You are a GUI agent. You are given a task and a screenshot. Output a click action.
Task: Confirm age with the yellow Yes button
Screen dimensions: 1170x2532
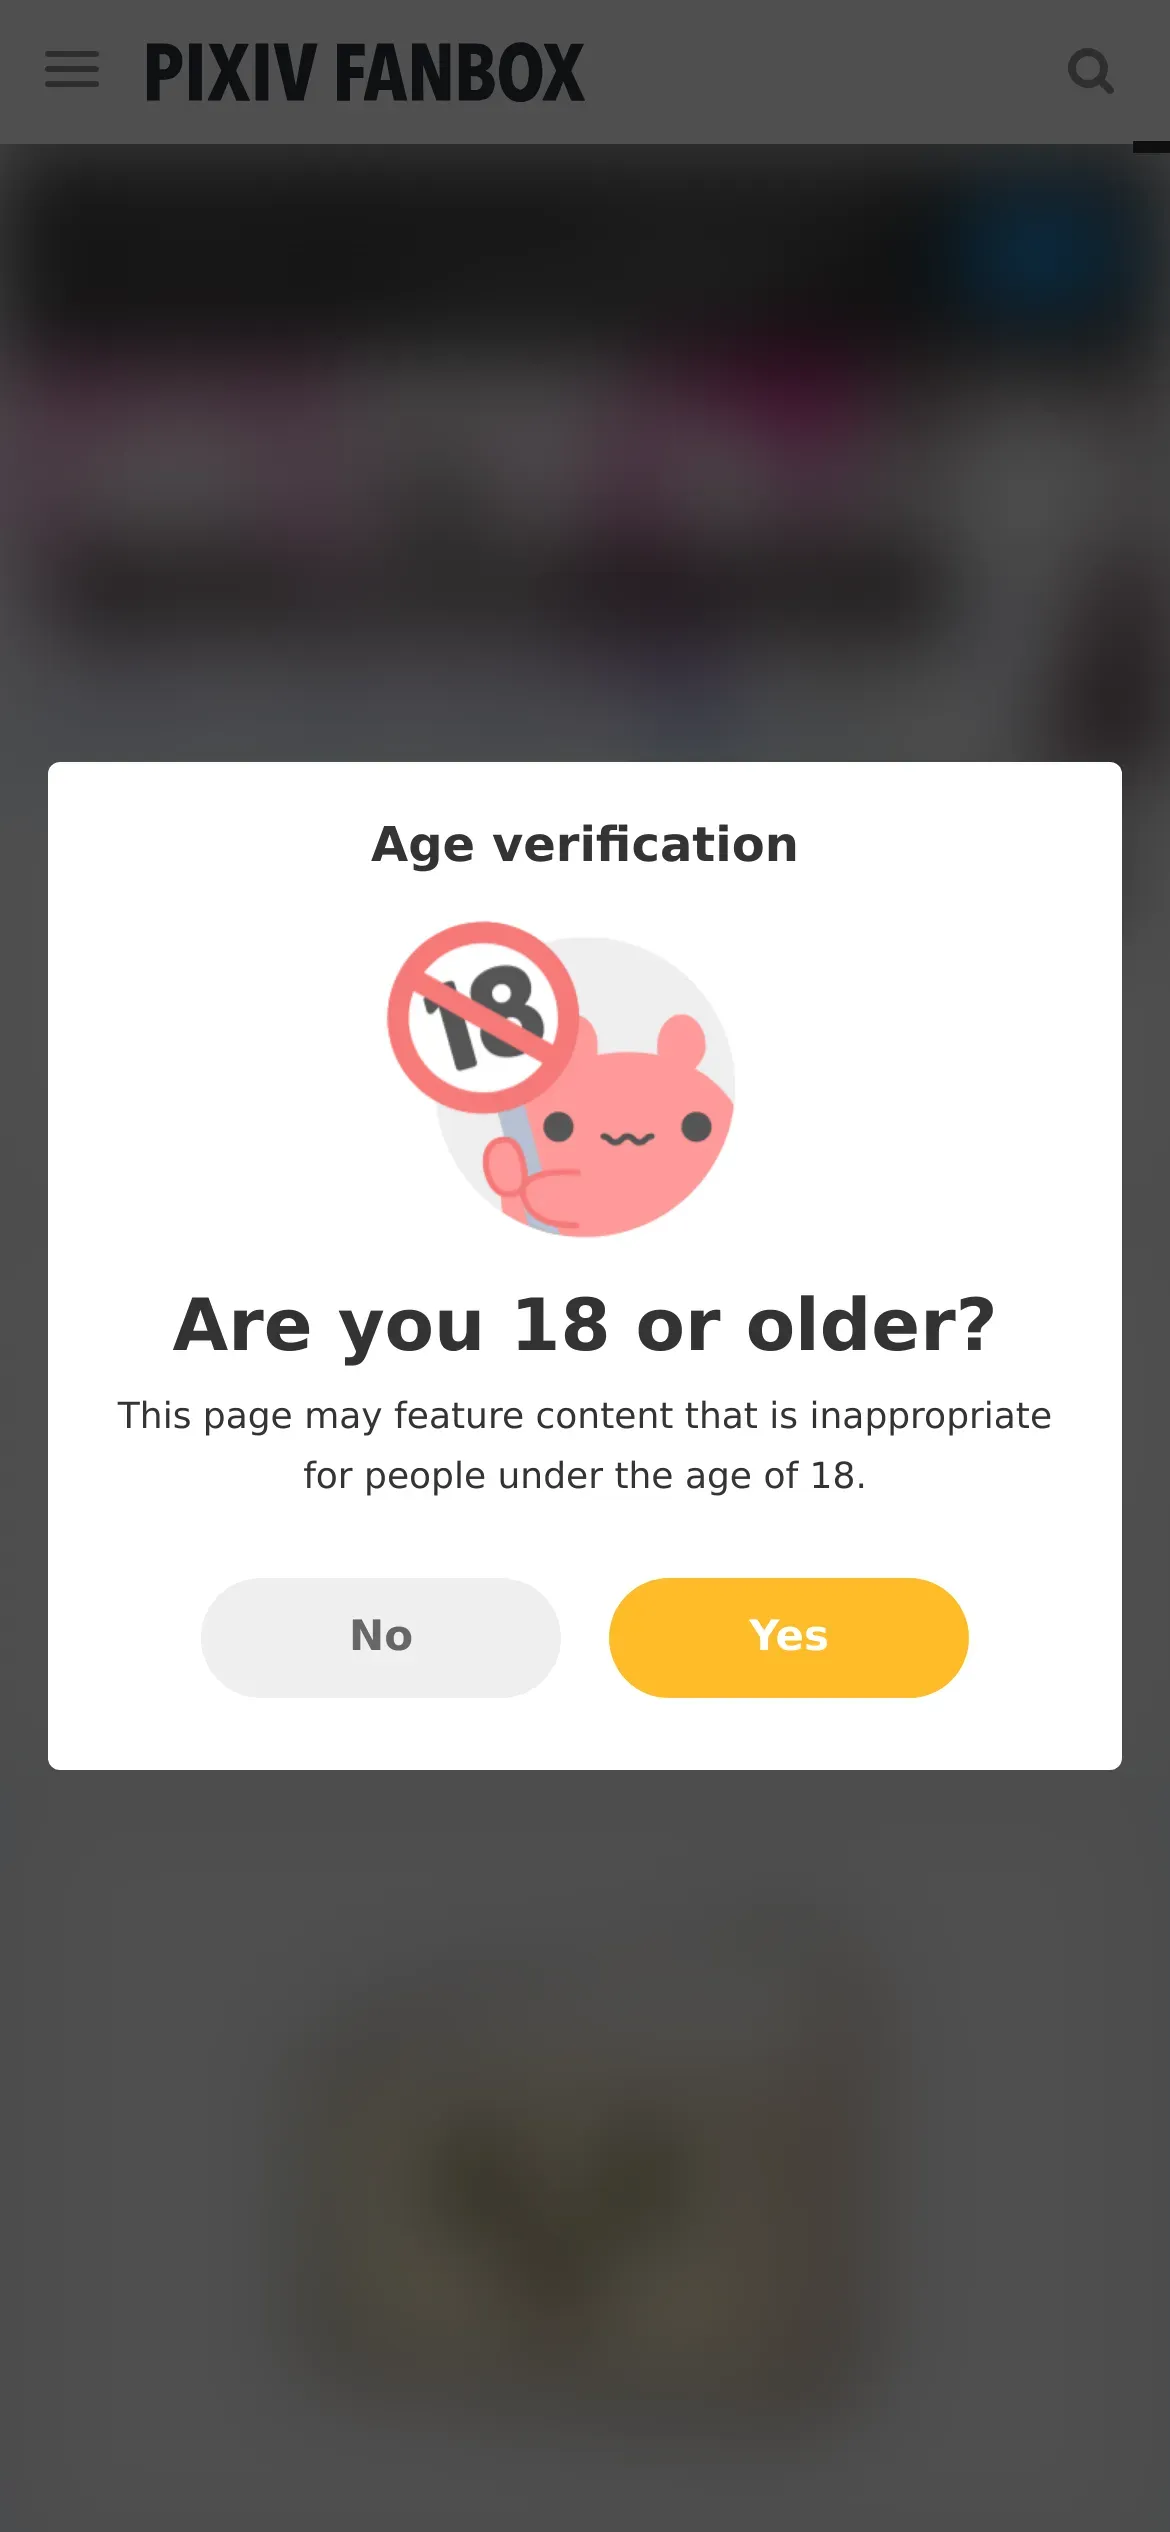788,1637
